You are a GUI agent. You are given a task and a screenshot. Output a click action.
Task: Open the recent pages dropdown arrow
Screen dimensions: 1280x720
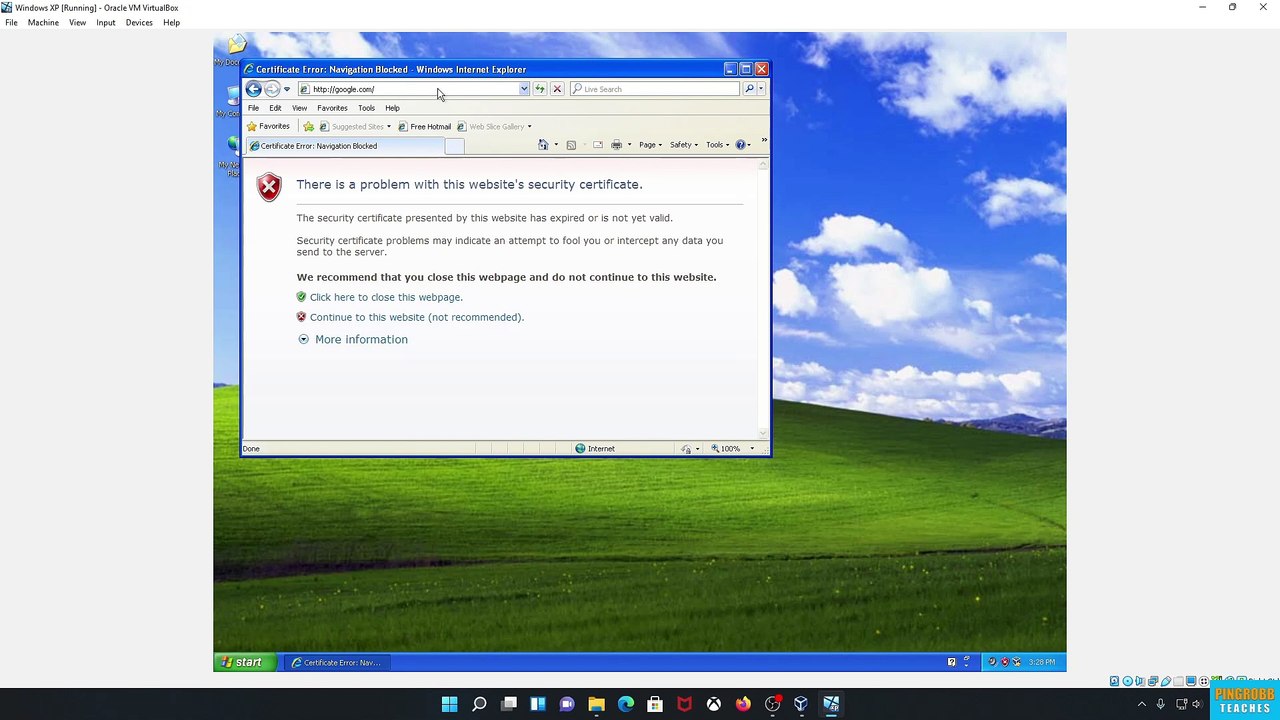pos(287,89)
